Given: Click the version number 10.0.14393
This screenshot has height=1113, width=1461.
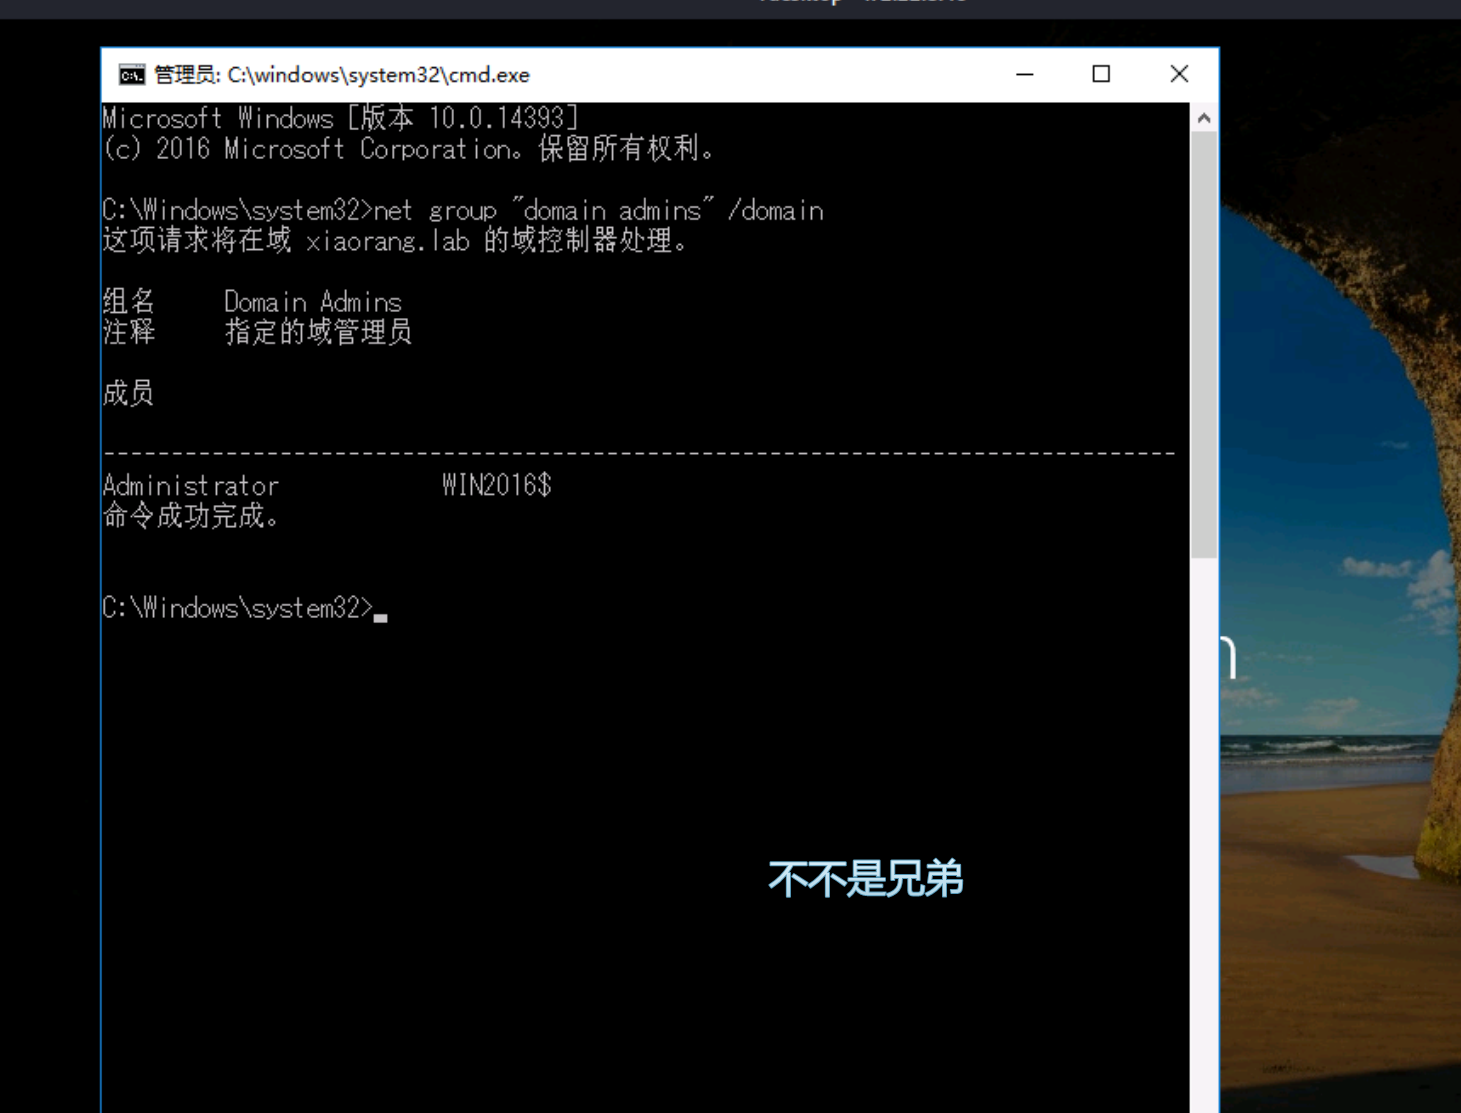Looking at the screenshot, I should pos(497,119).
